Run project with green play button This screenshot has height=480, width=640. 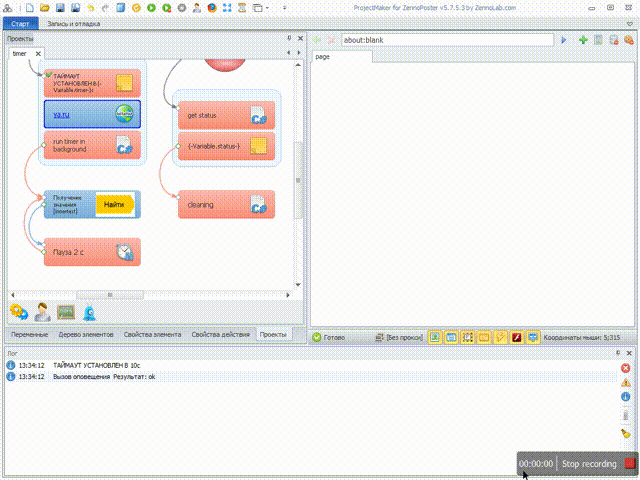(x=151, y=7)
